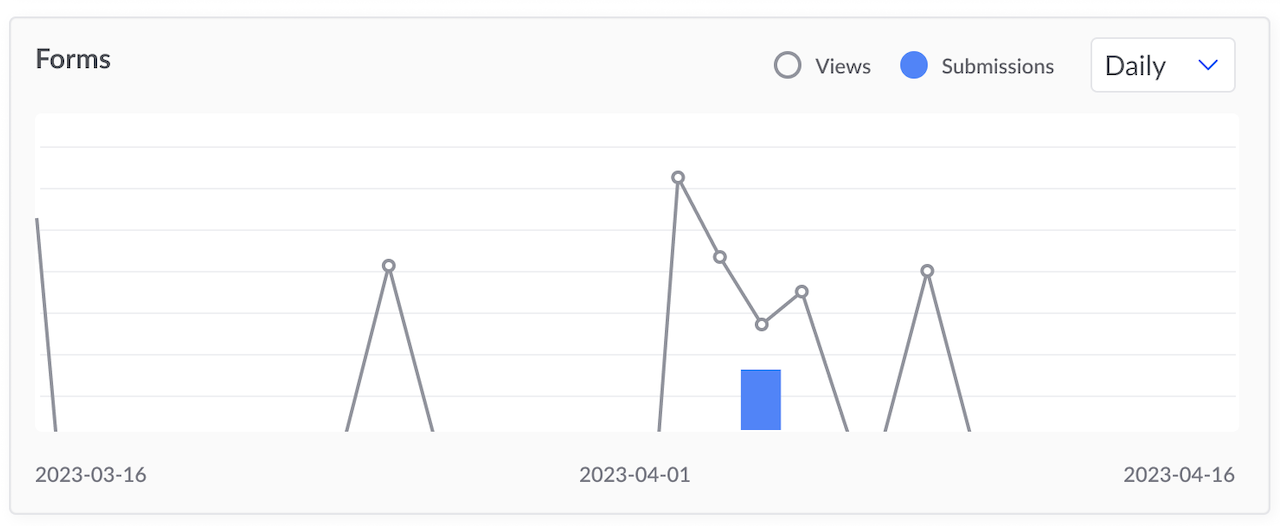The height and width of the screenshot is (526, 1280).
Task: Click the highest Views data point
Action: click(678, 178)
